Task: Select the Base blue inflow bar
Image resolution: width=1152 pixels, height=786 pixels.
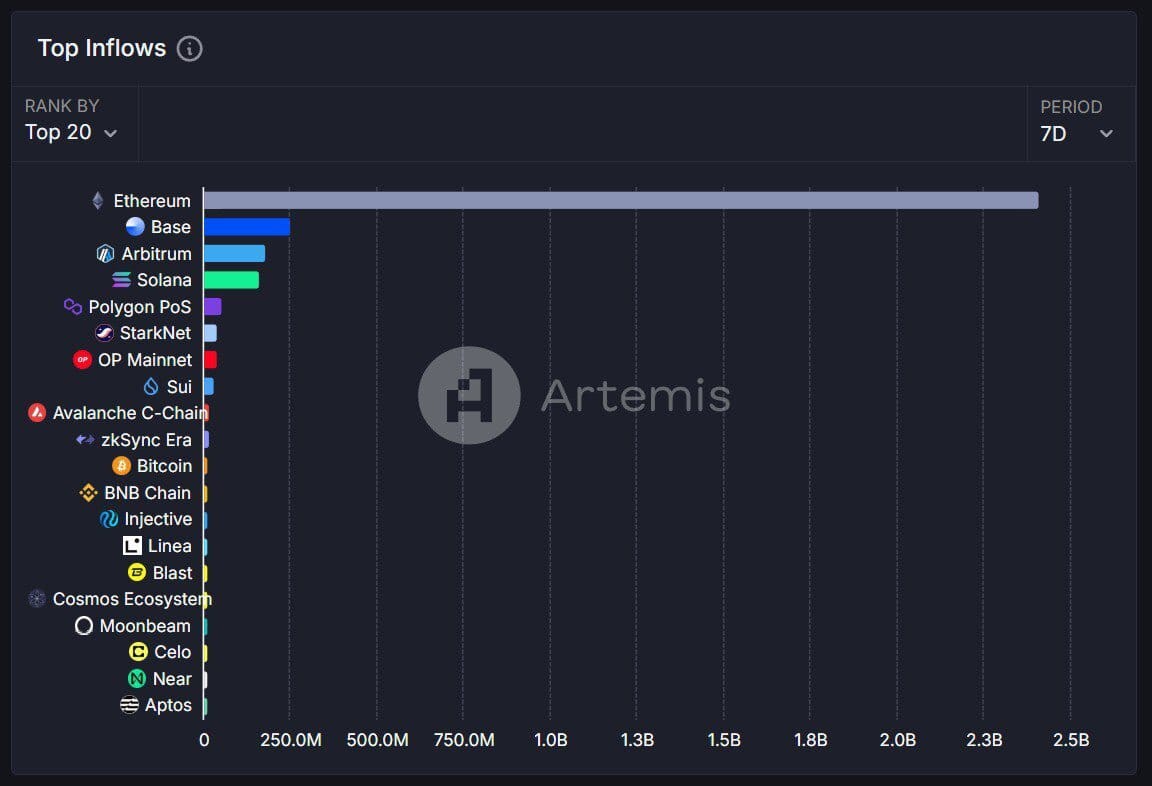Action: 247,227
